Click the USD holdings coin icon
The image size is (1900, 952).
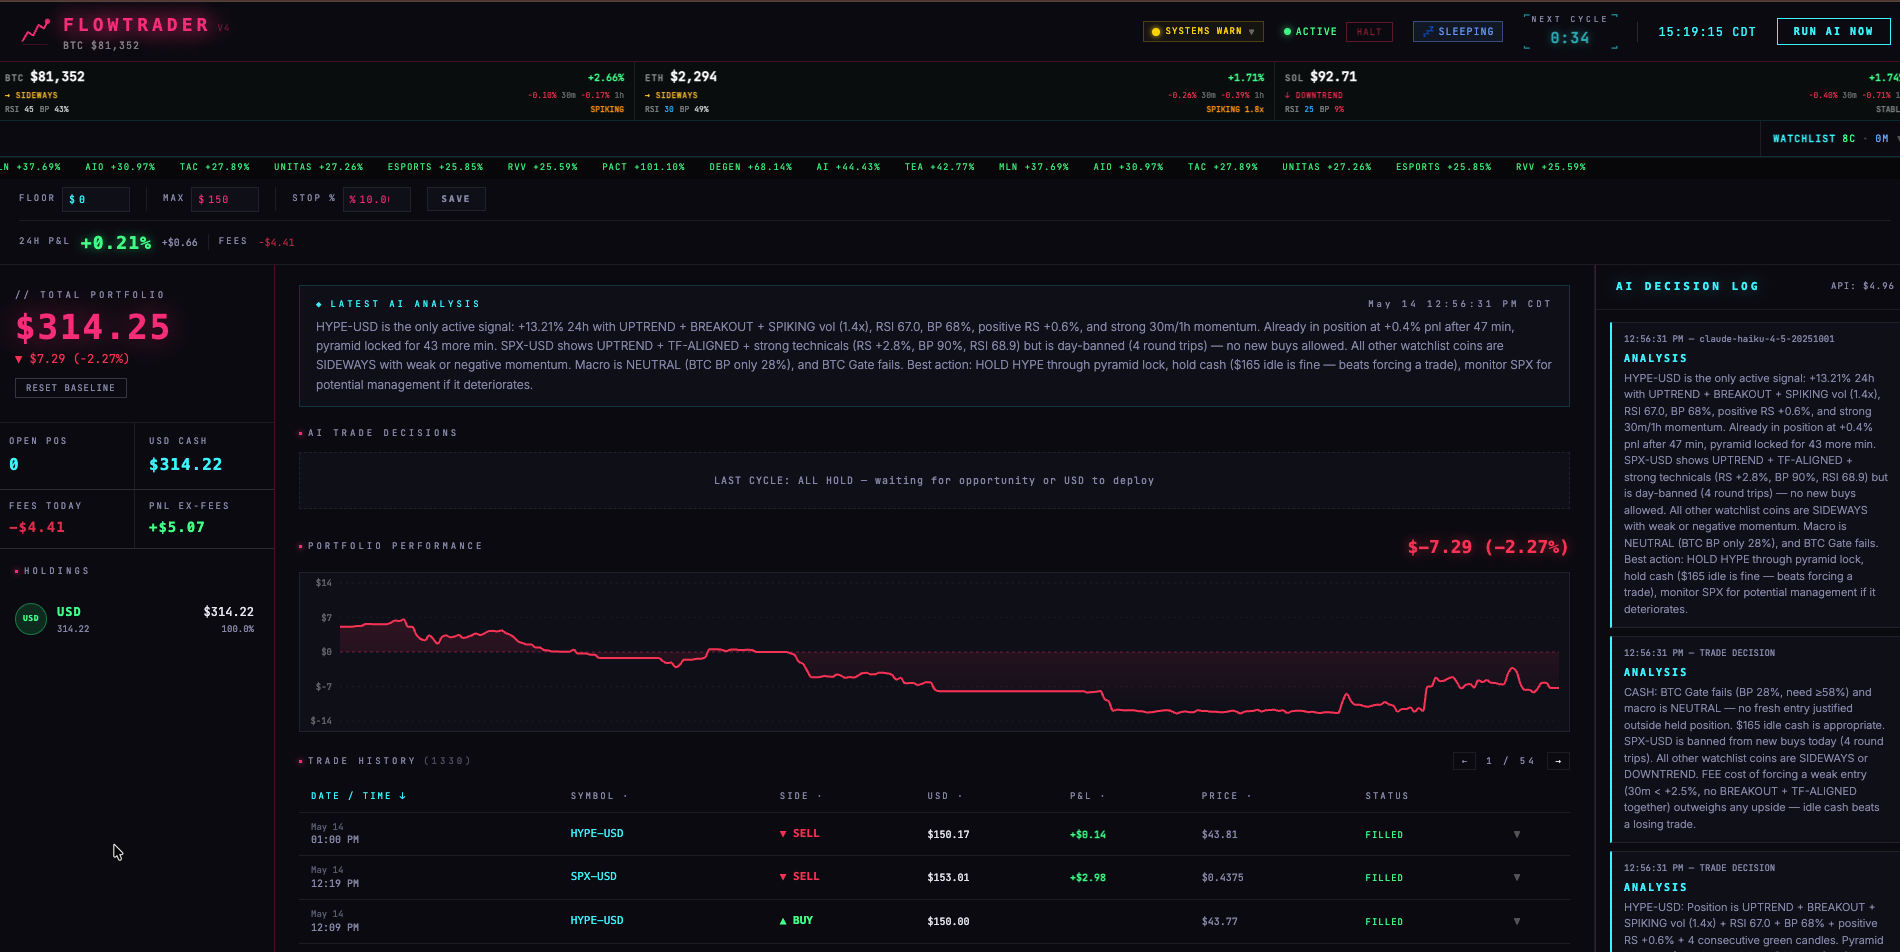pyautogui.click(x=31, y=619)
